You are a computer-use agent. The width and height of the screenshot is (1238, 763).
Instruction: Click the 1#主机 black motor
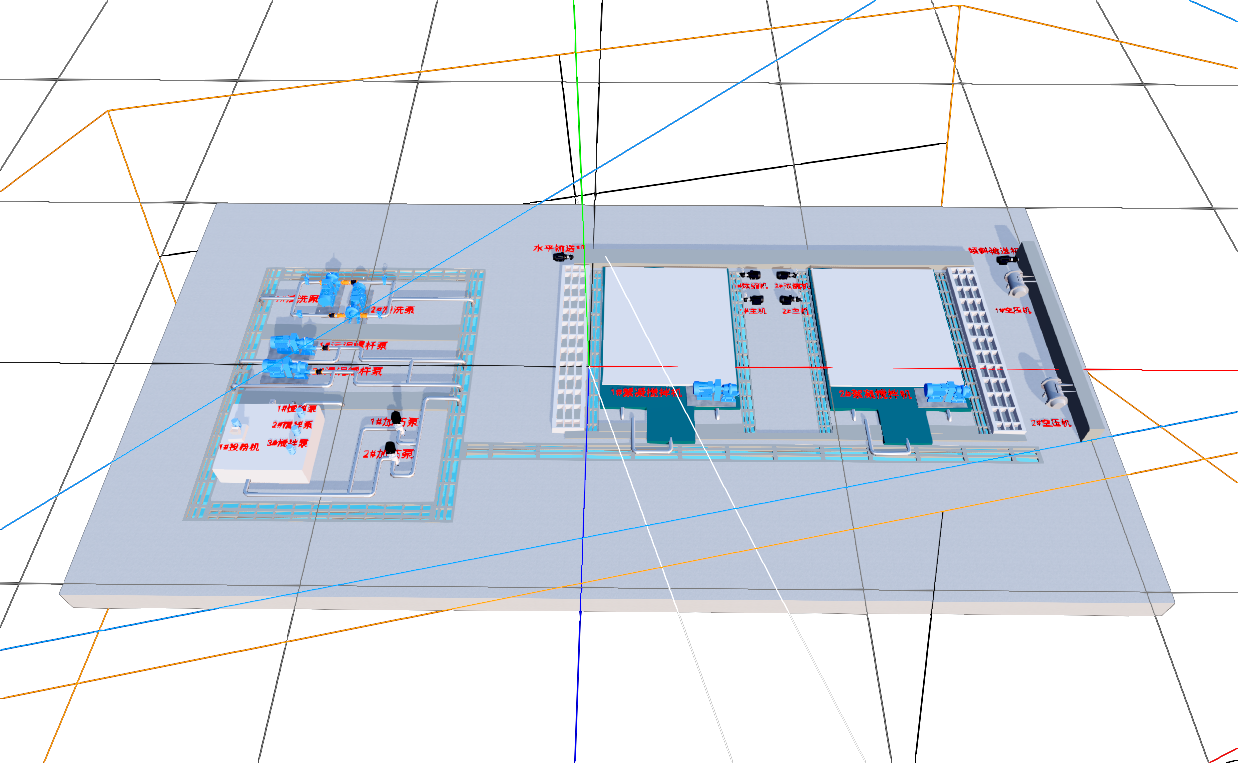[756, 298]
